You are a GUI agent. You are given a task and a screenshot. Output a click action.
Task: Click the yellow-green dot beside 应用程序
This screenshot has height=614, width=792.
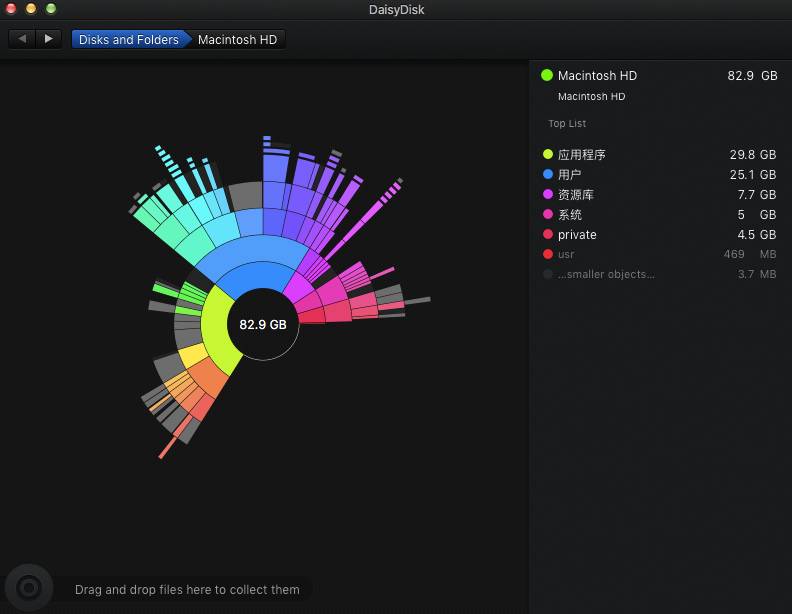(x=548, y=154)
